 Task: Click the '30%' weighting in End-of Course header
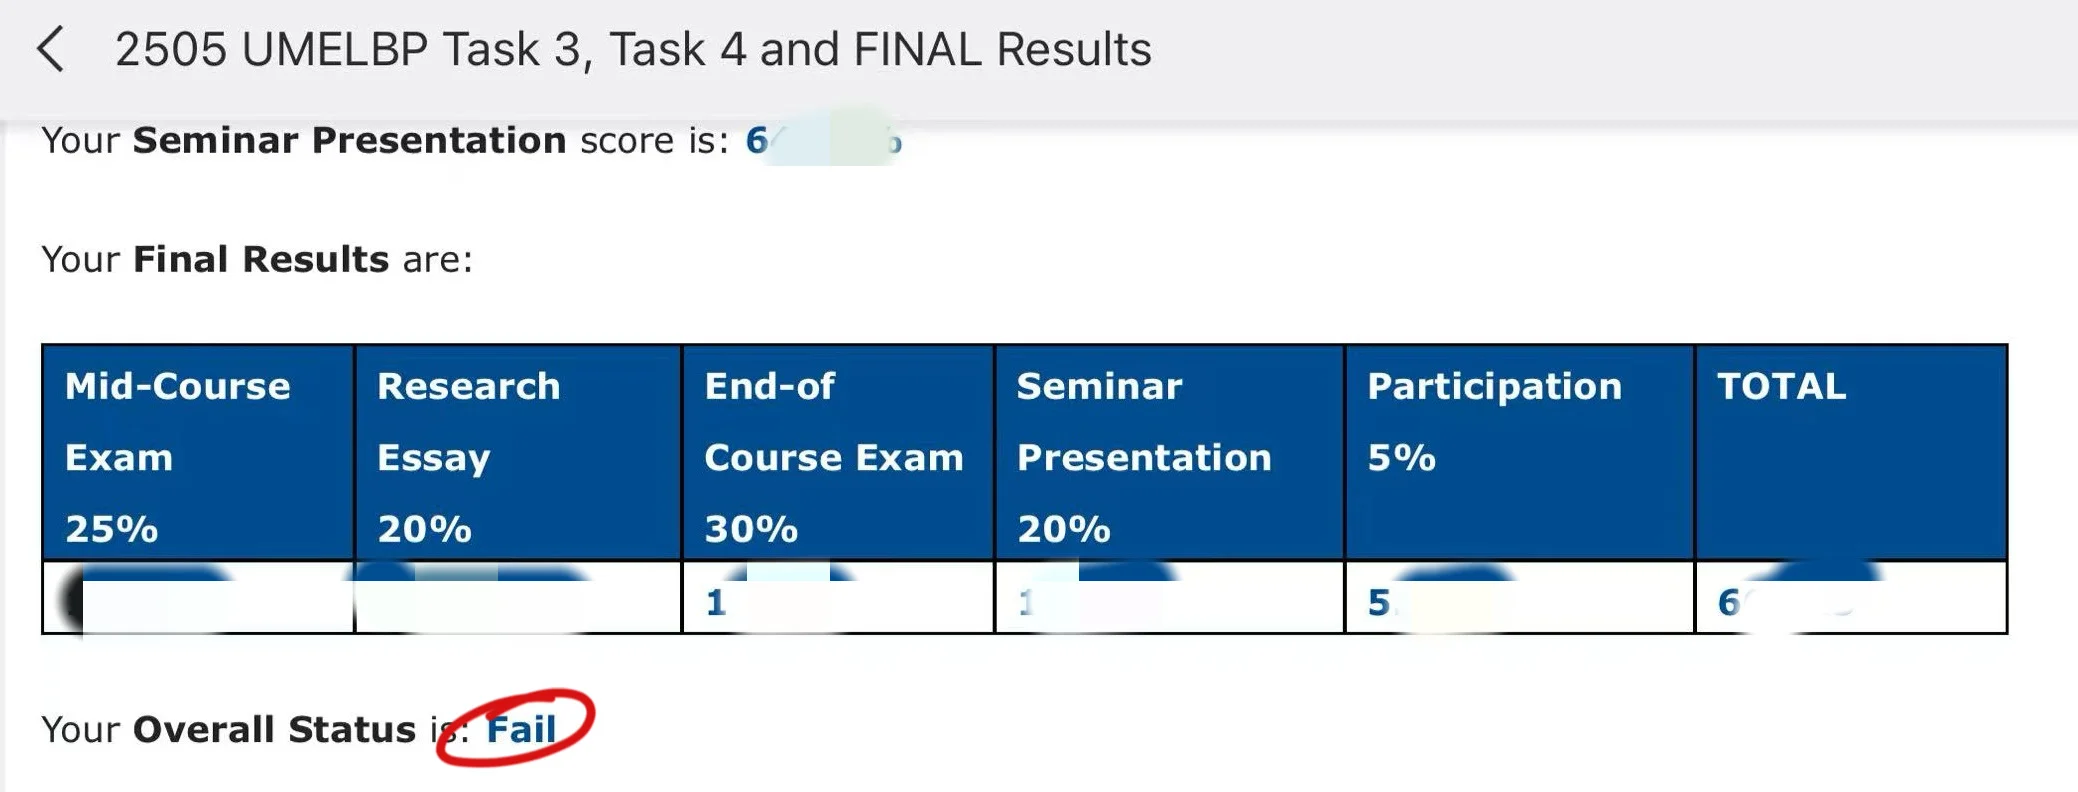point(751,529)
